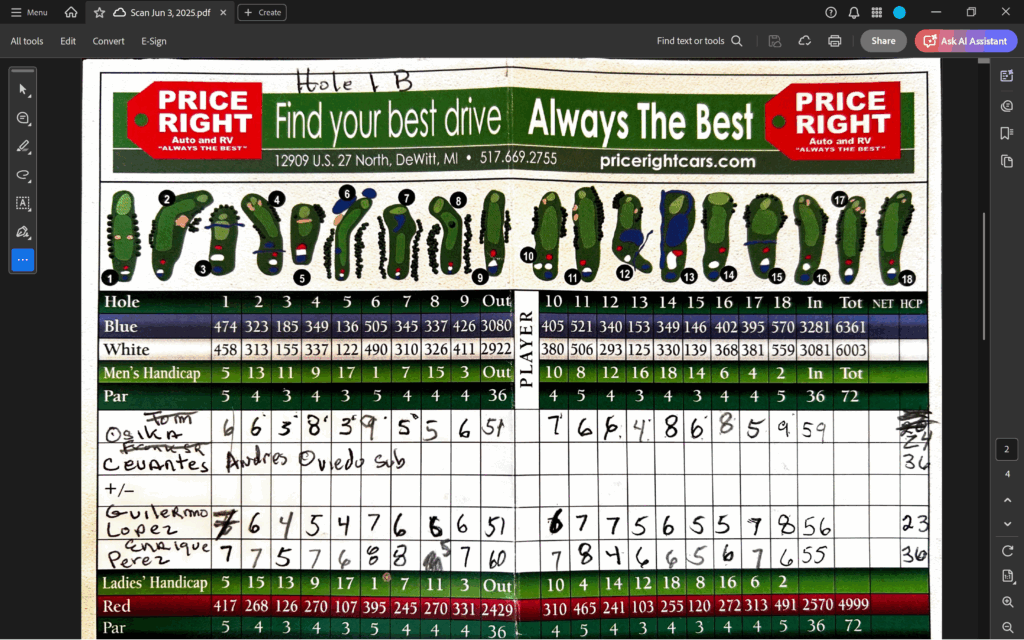Screen dimensions: 1024x640
Task: Select the Add text box tool
Action: tap(23, 203)
